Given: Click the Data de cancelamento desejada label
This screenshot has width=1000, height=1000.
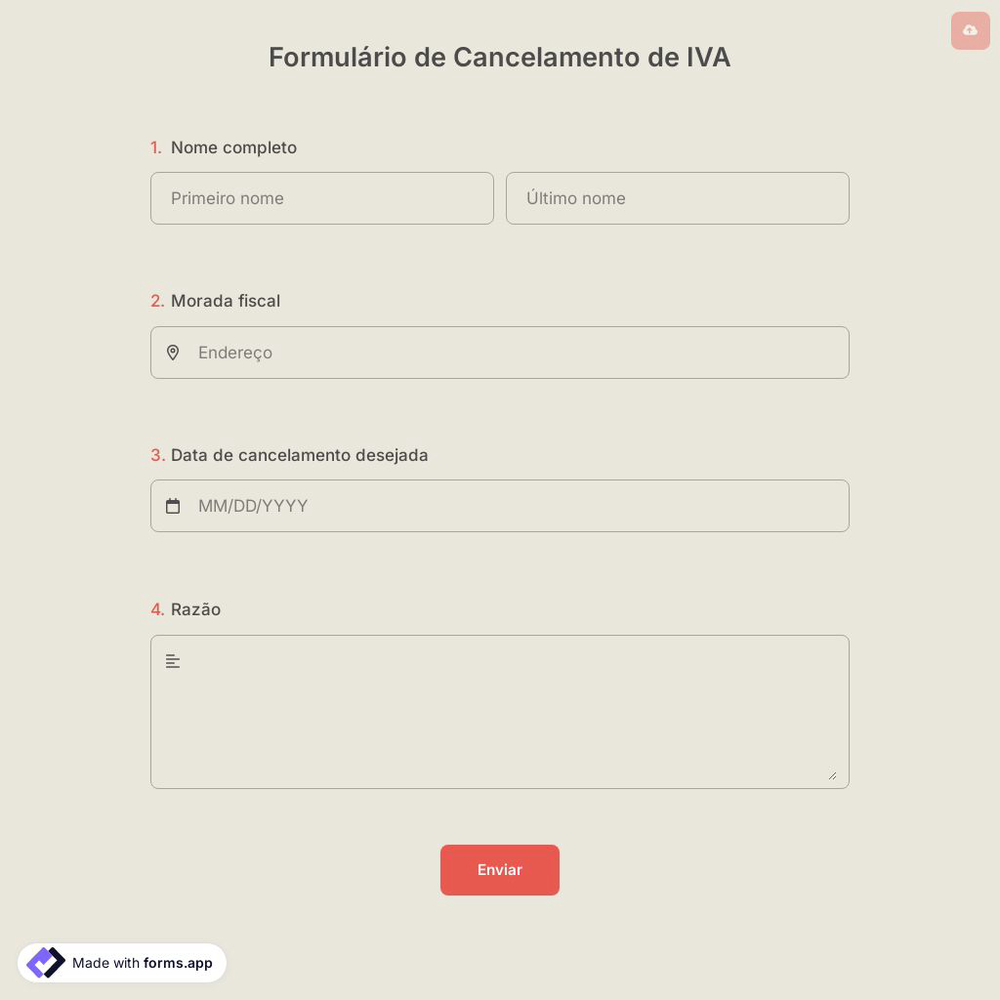Looking at the screenshot, I should [299, 455].
